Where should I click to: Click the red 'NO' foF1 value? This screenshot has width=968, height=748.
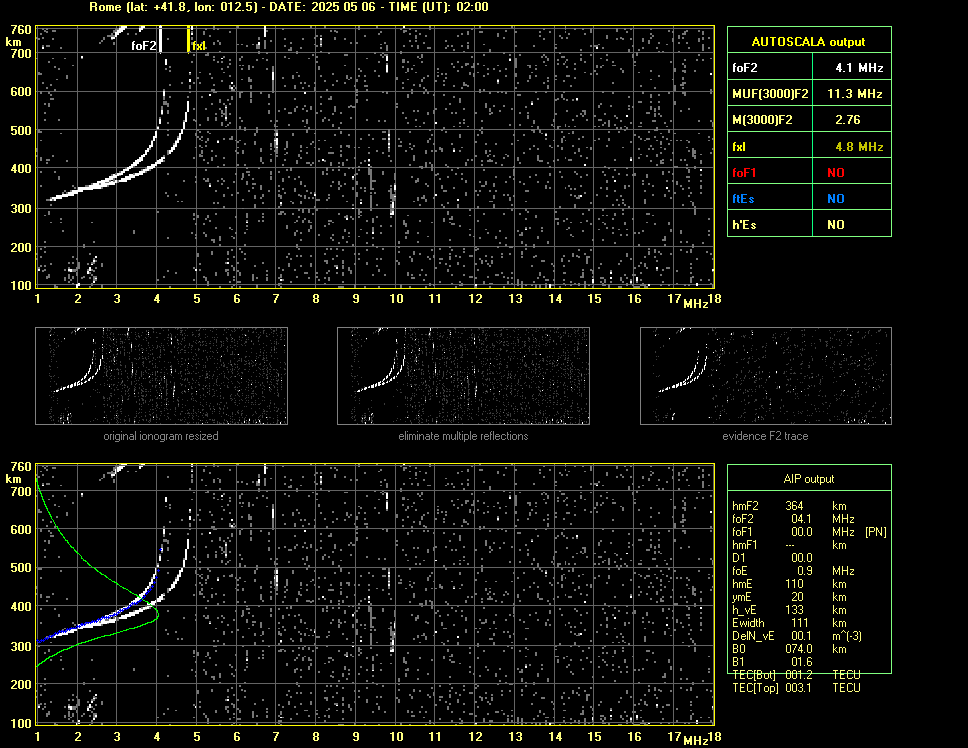(836, 173)
